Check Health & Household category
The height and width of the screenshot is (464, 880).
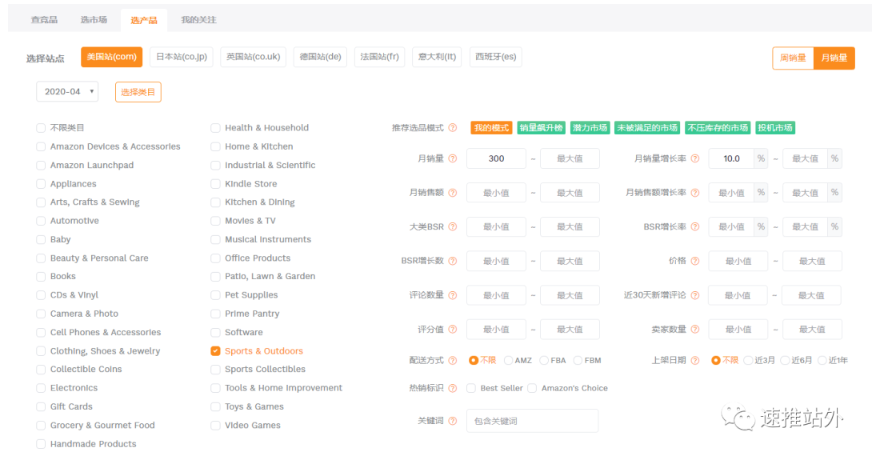point(216,128)
